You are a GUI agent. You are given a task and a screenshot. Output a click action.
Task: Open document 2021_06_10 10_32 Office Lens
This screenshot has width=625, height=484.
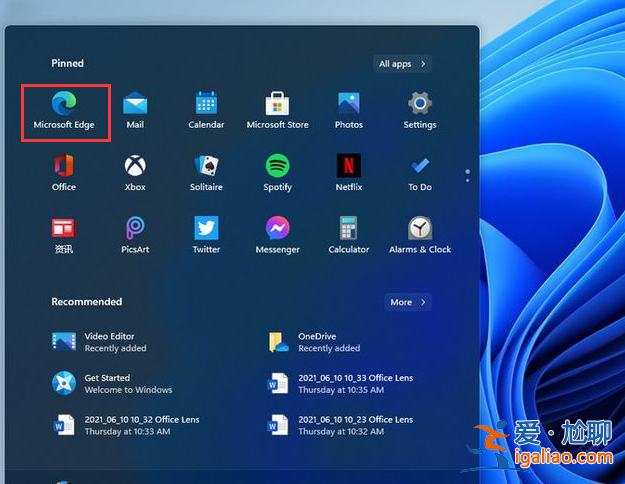(126, 425)
